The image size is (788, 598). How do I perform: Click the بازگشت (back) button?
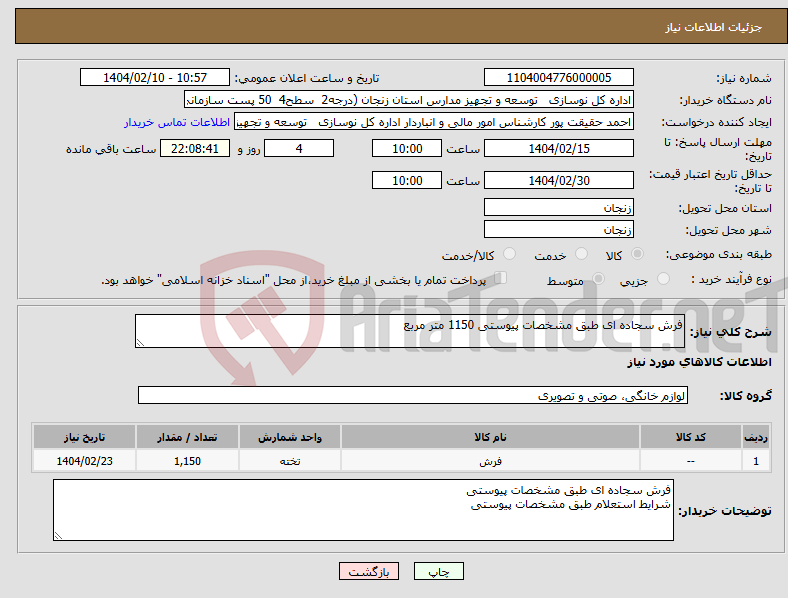[369, 571]
